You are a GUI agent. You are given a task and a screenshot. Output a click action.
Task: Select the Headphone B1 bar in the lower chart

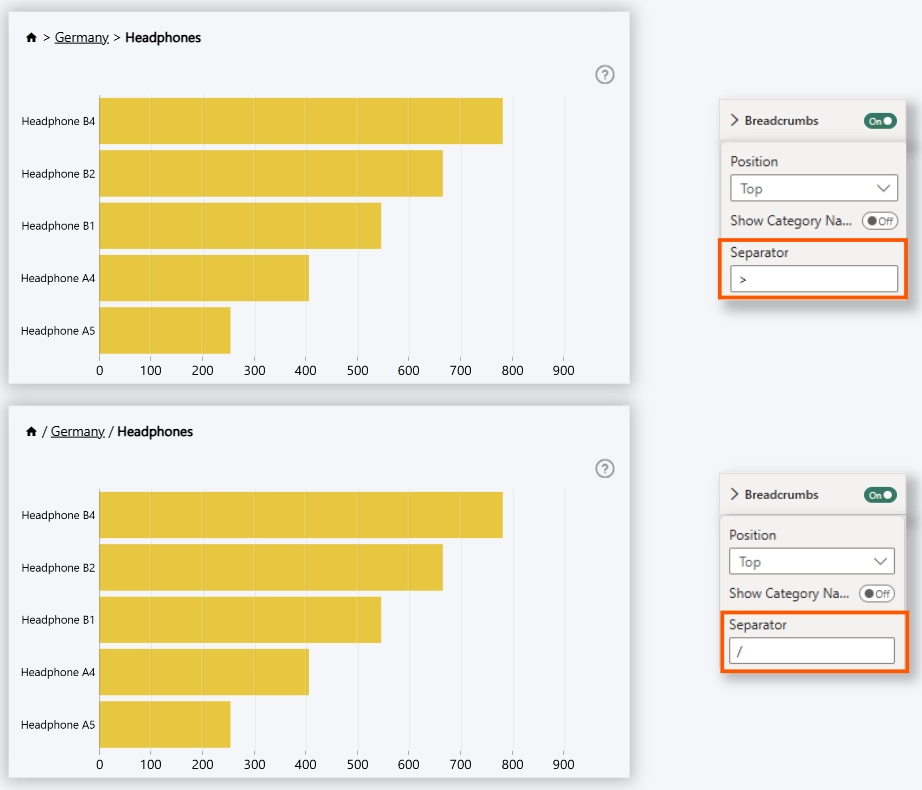click(240, 620)
